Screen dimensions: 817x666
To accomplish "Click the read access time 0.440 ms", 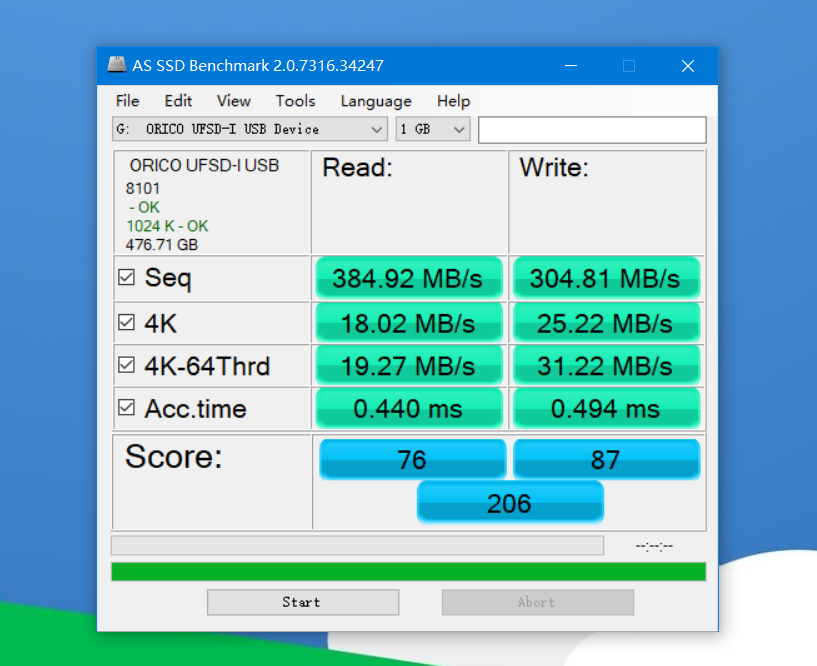I will coord(408,409).
